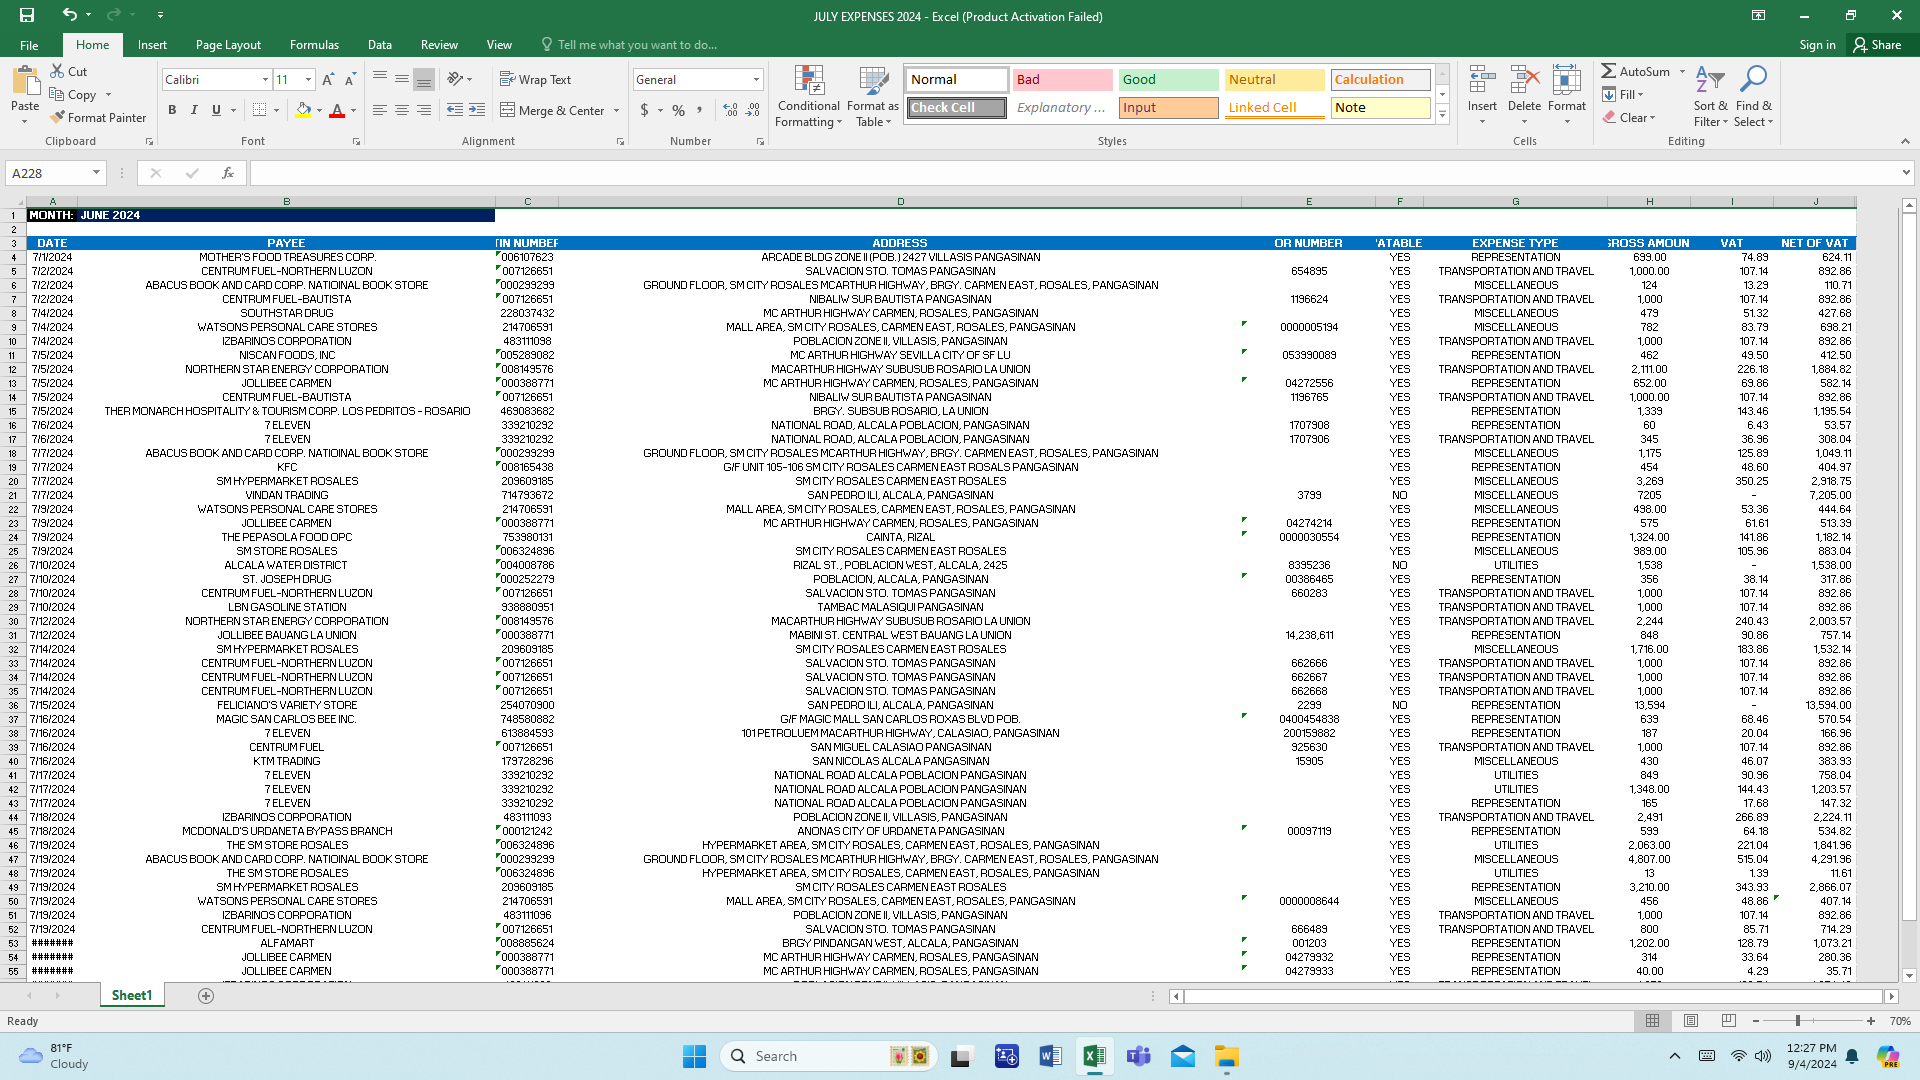Adjust the zoom slider
The width and height of the screenshot is (1920, 1080).
pyautogui.click(x=1798, y=1021)
